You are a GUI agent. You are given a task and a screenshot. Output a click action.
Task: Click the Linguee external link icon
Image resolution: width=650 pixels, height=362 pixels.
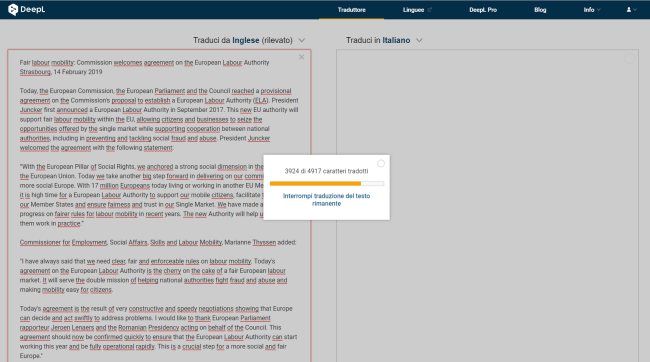(429, 10)
